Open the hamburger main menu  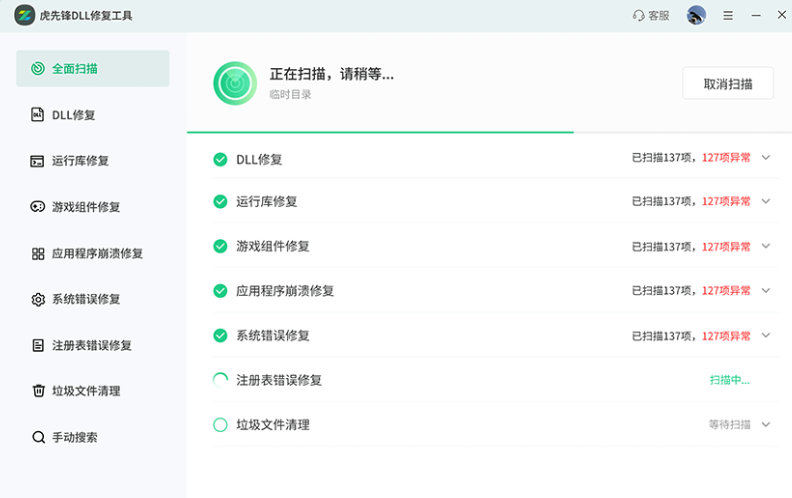(728, 16)
